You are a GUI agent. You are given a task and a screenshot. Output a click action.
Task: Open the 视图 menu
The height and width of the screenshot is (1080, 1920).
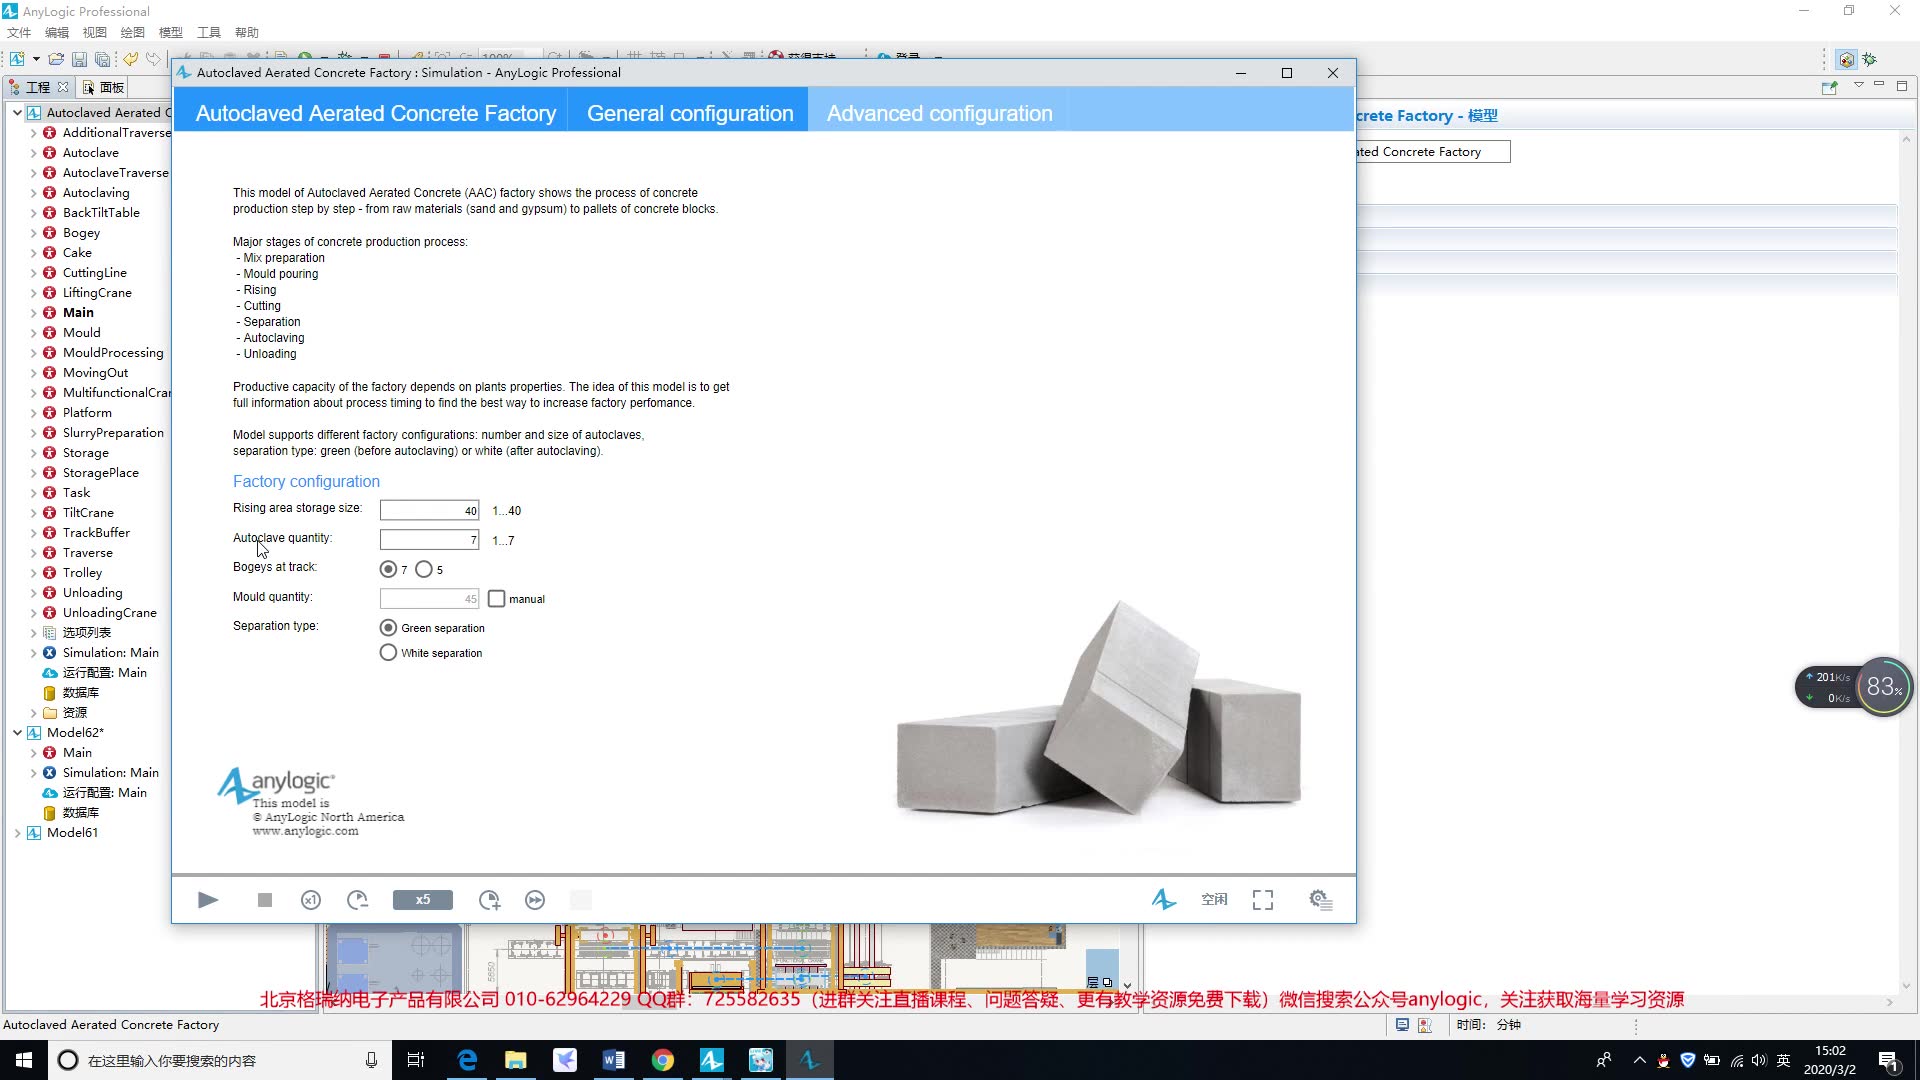95,33
